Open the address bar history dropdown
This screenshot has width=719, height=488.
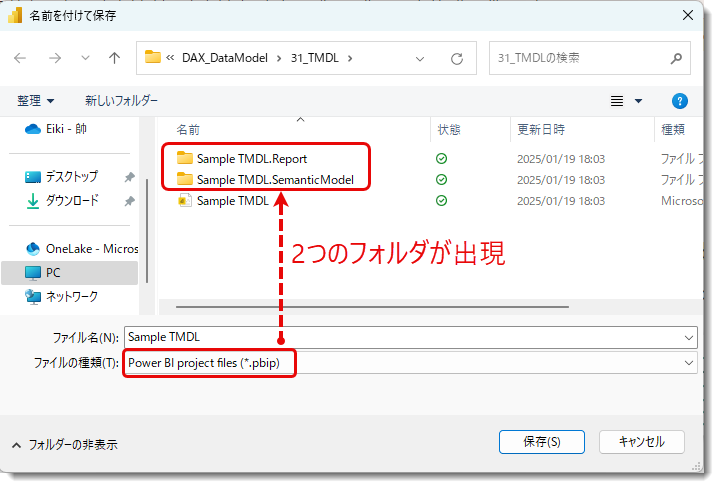pyautogui.click(x=420, y=59)
